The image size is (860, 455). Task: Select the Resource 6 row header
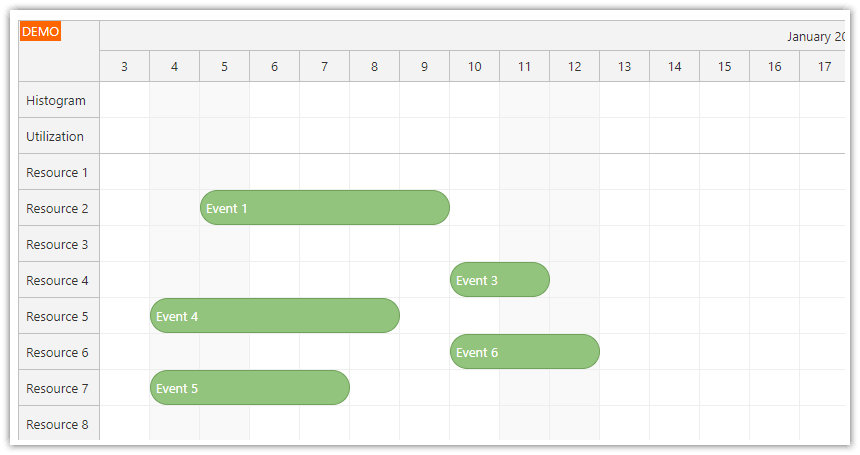tap(58, 353)
